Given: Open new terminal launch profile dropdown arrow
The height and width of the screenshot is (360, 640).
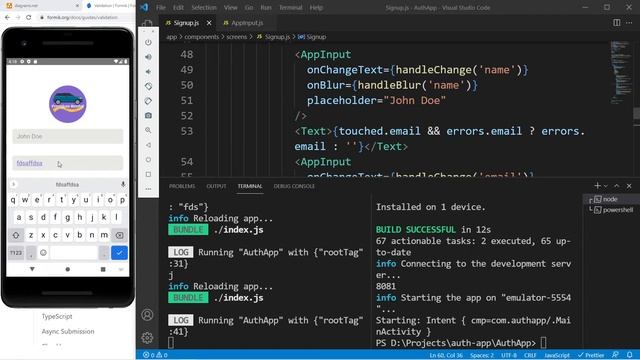Looking at the screenshot, I should point(606,186).
